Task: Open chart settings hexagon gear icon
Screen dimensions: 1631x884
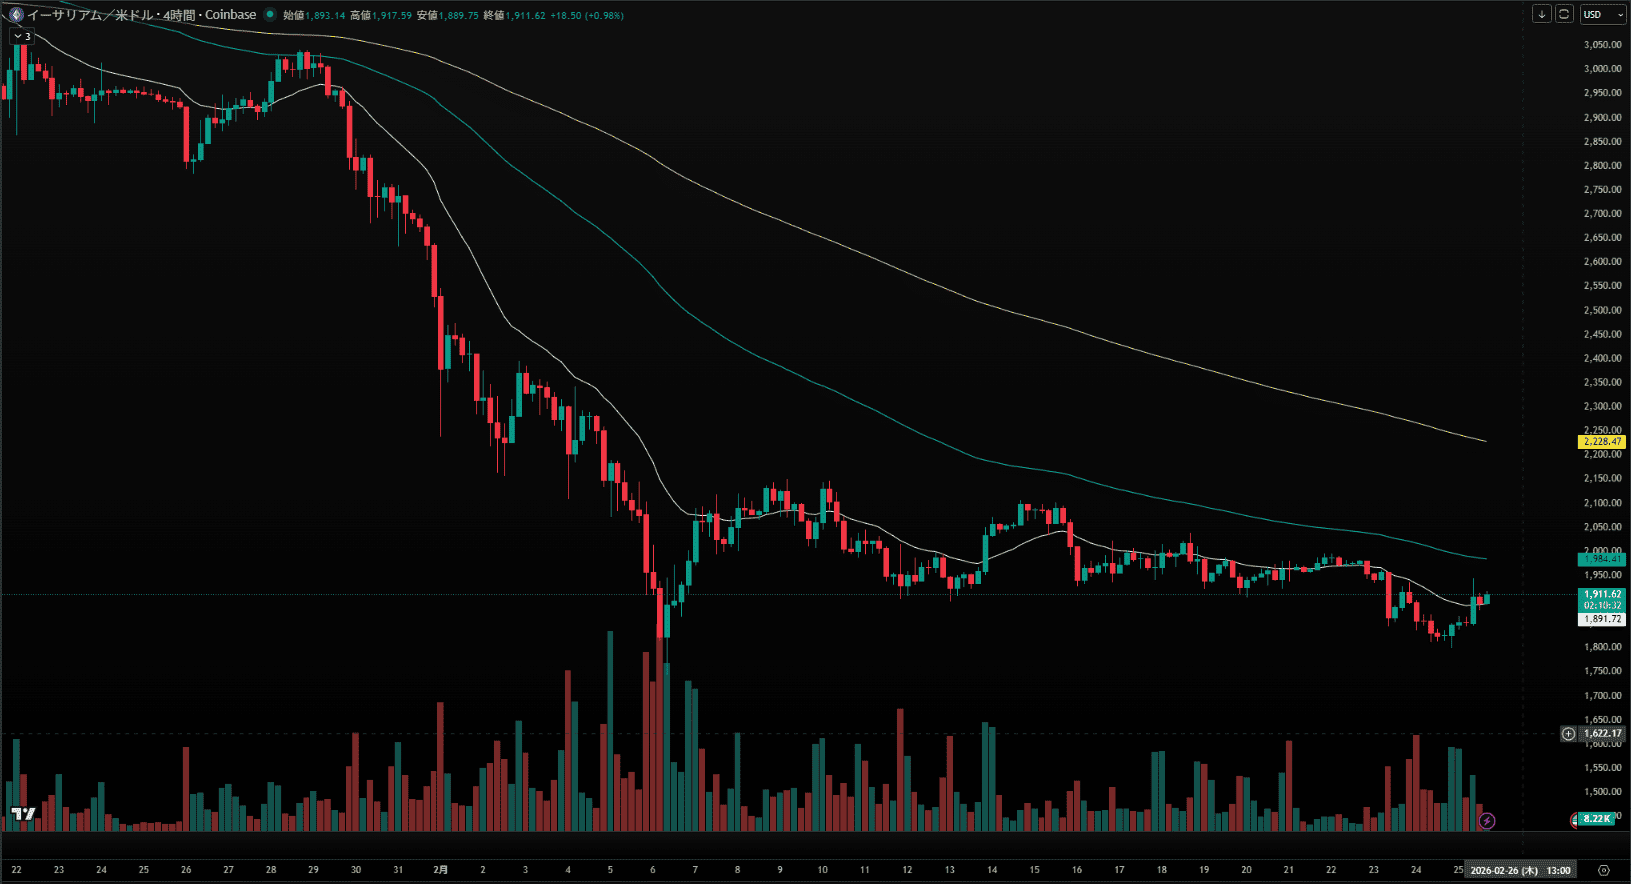Action: coord(1604,870)
